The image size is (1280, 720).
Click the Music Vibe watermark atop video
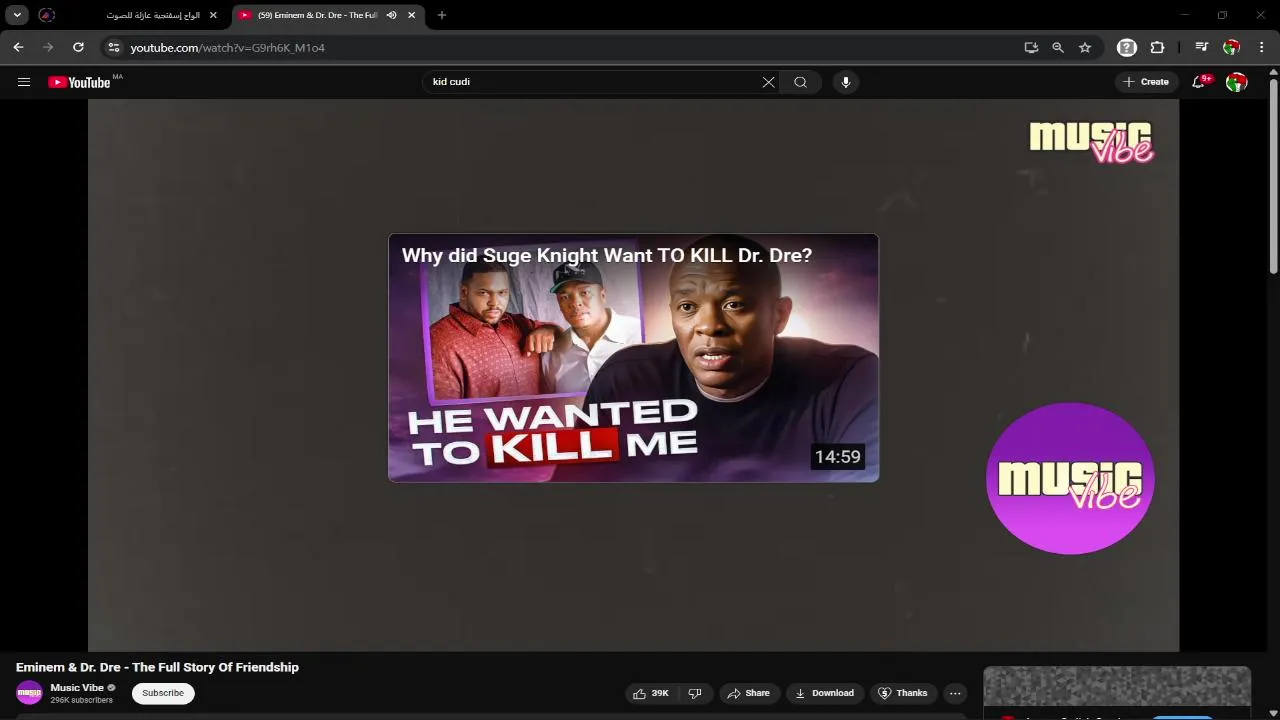point(1091,142)
